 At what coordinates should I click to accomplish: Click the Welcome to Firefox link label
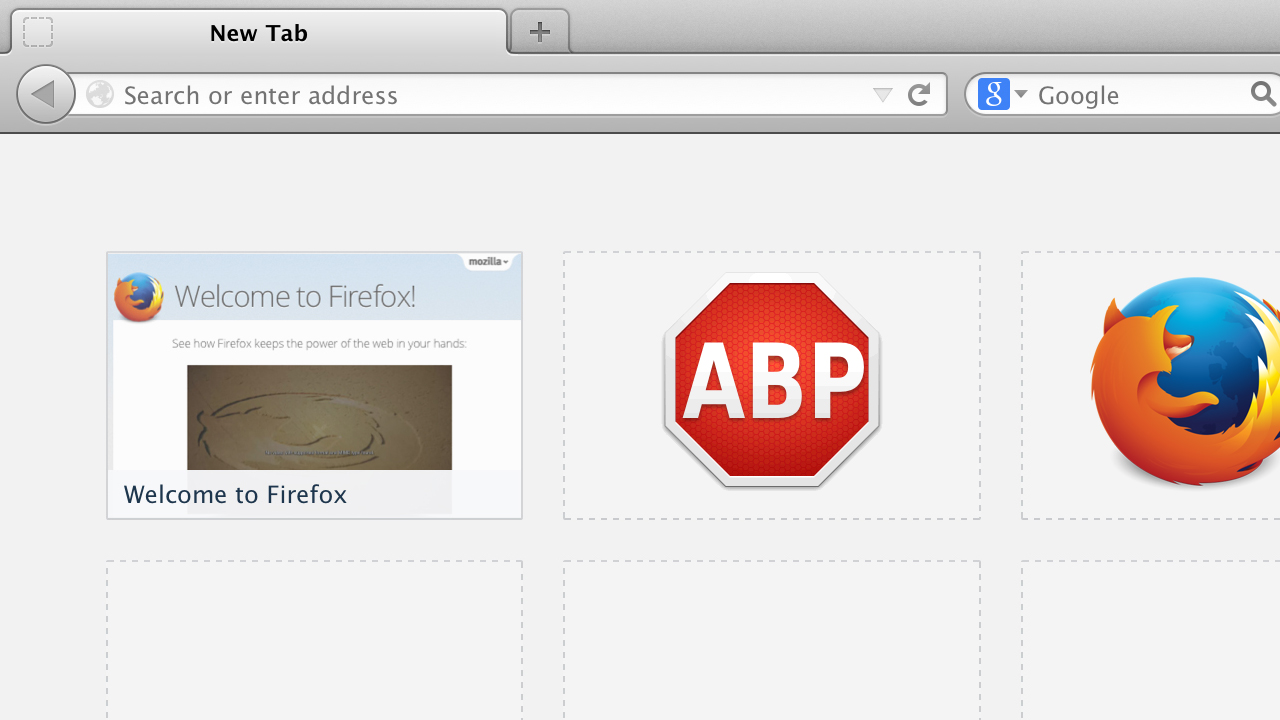(x=235, y=494)
